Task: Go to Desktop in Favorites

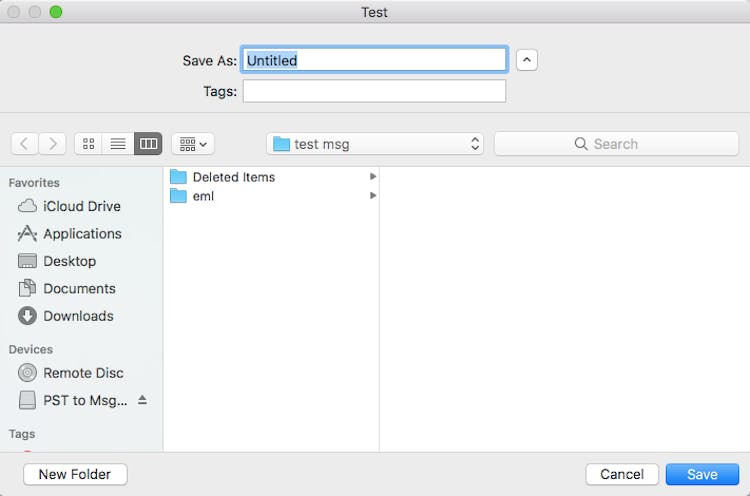Action: click(x=69, y=261)
